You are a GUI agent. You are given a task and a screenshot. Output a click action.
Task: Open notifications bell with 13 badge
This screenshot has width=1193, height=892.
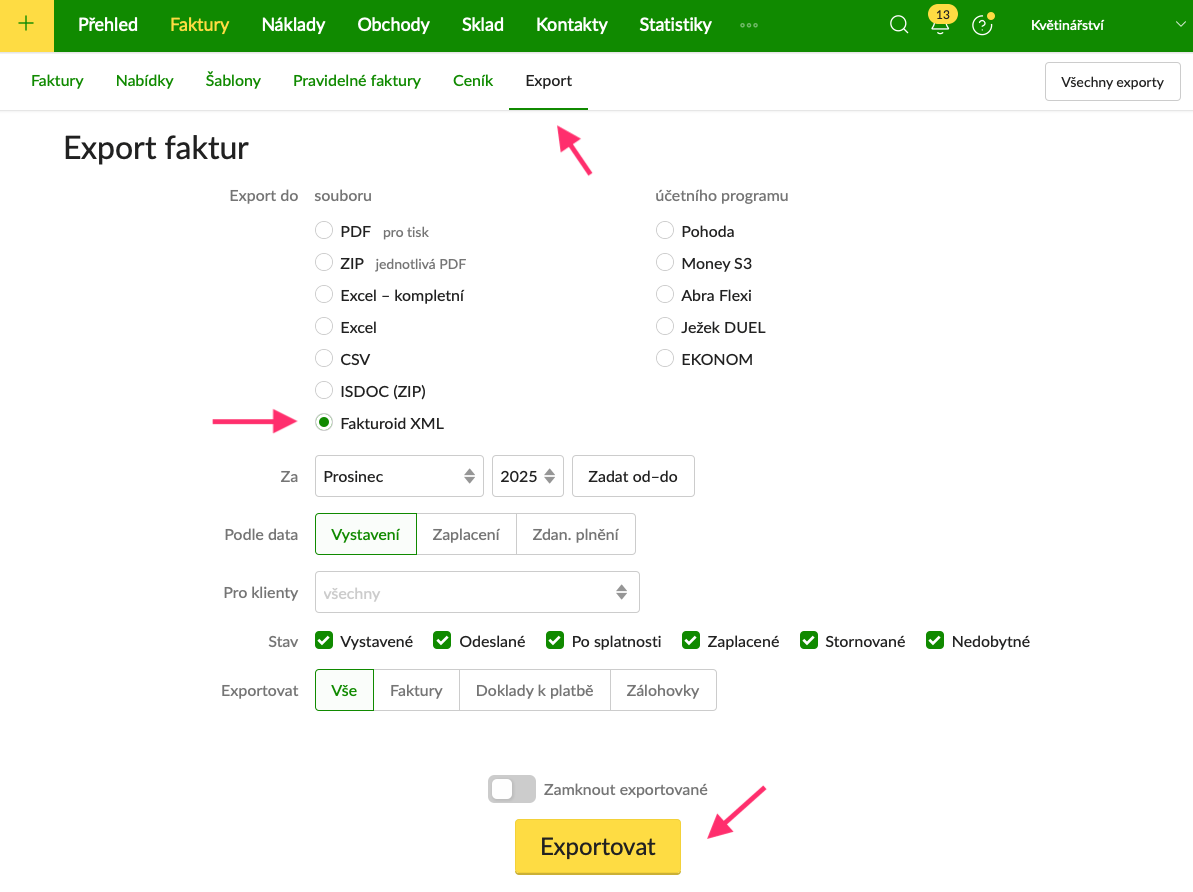[x=940, y=26]
